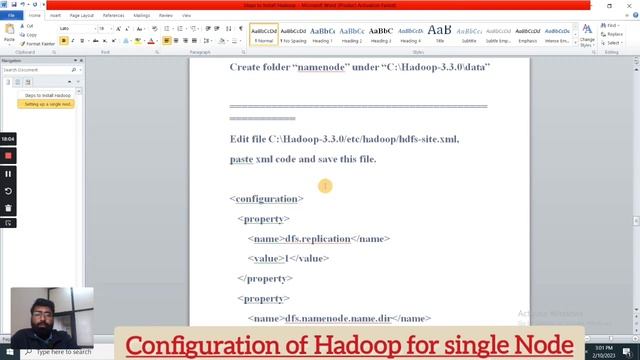The image size is (640, 360).
Task: Open Find in Editing group
Action: [611, 26]
